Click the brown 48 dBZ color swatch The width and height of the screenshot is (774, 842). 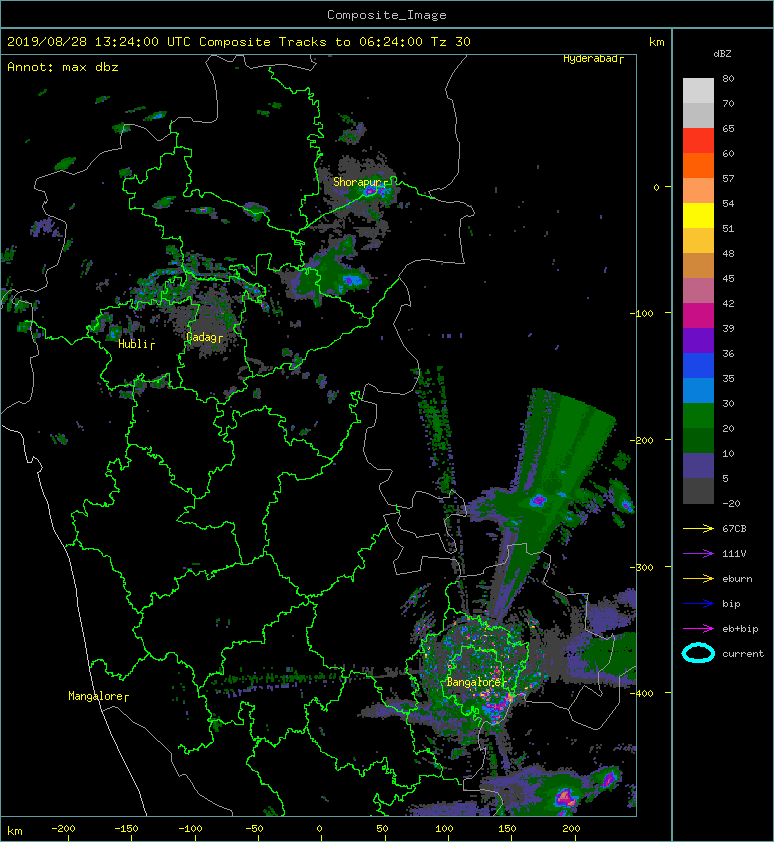(x=698, y=265)
